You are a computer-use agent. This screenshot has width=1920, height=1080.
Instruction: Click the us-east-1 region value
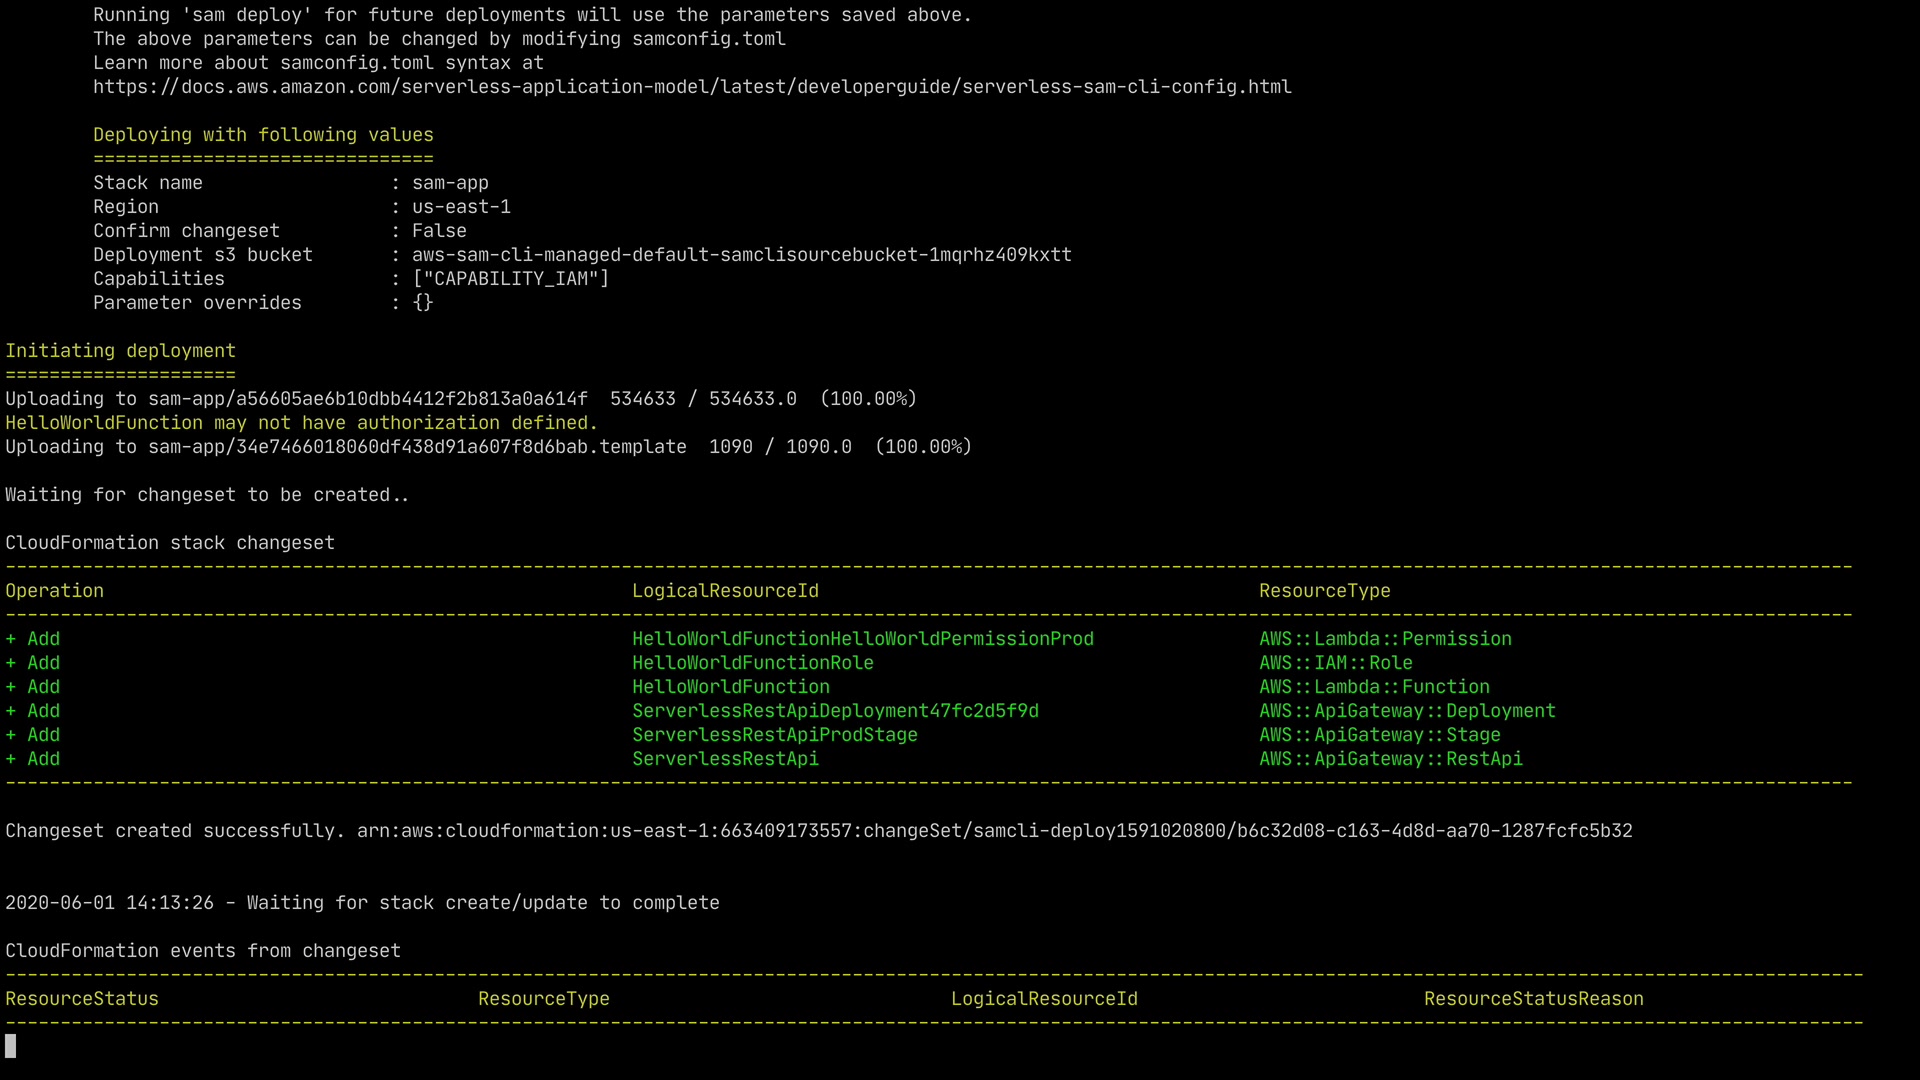pos(461,207)
